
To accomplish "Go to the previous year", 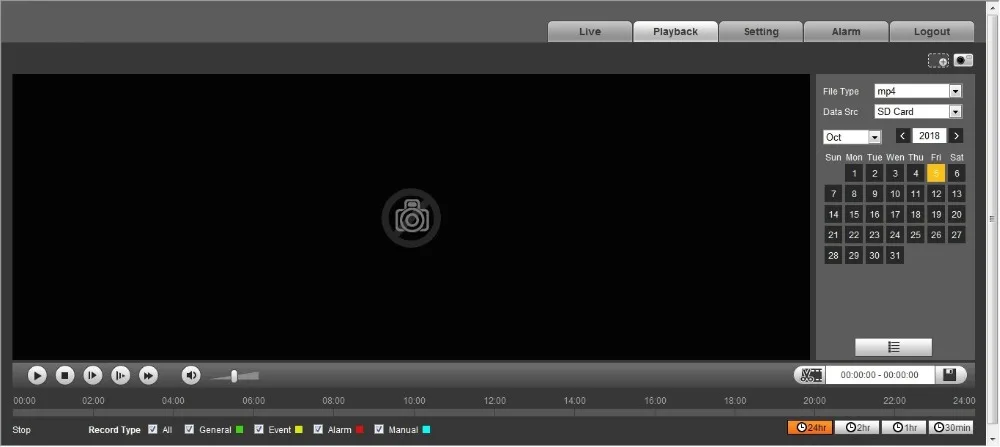I will pos(903,136).
